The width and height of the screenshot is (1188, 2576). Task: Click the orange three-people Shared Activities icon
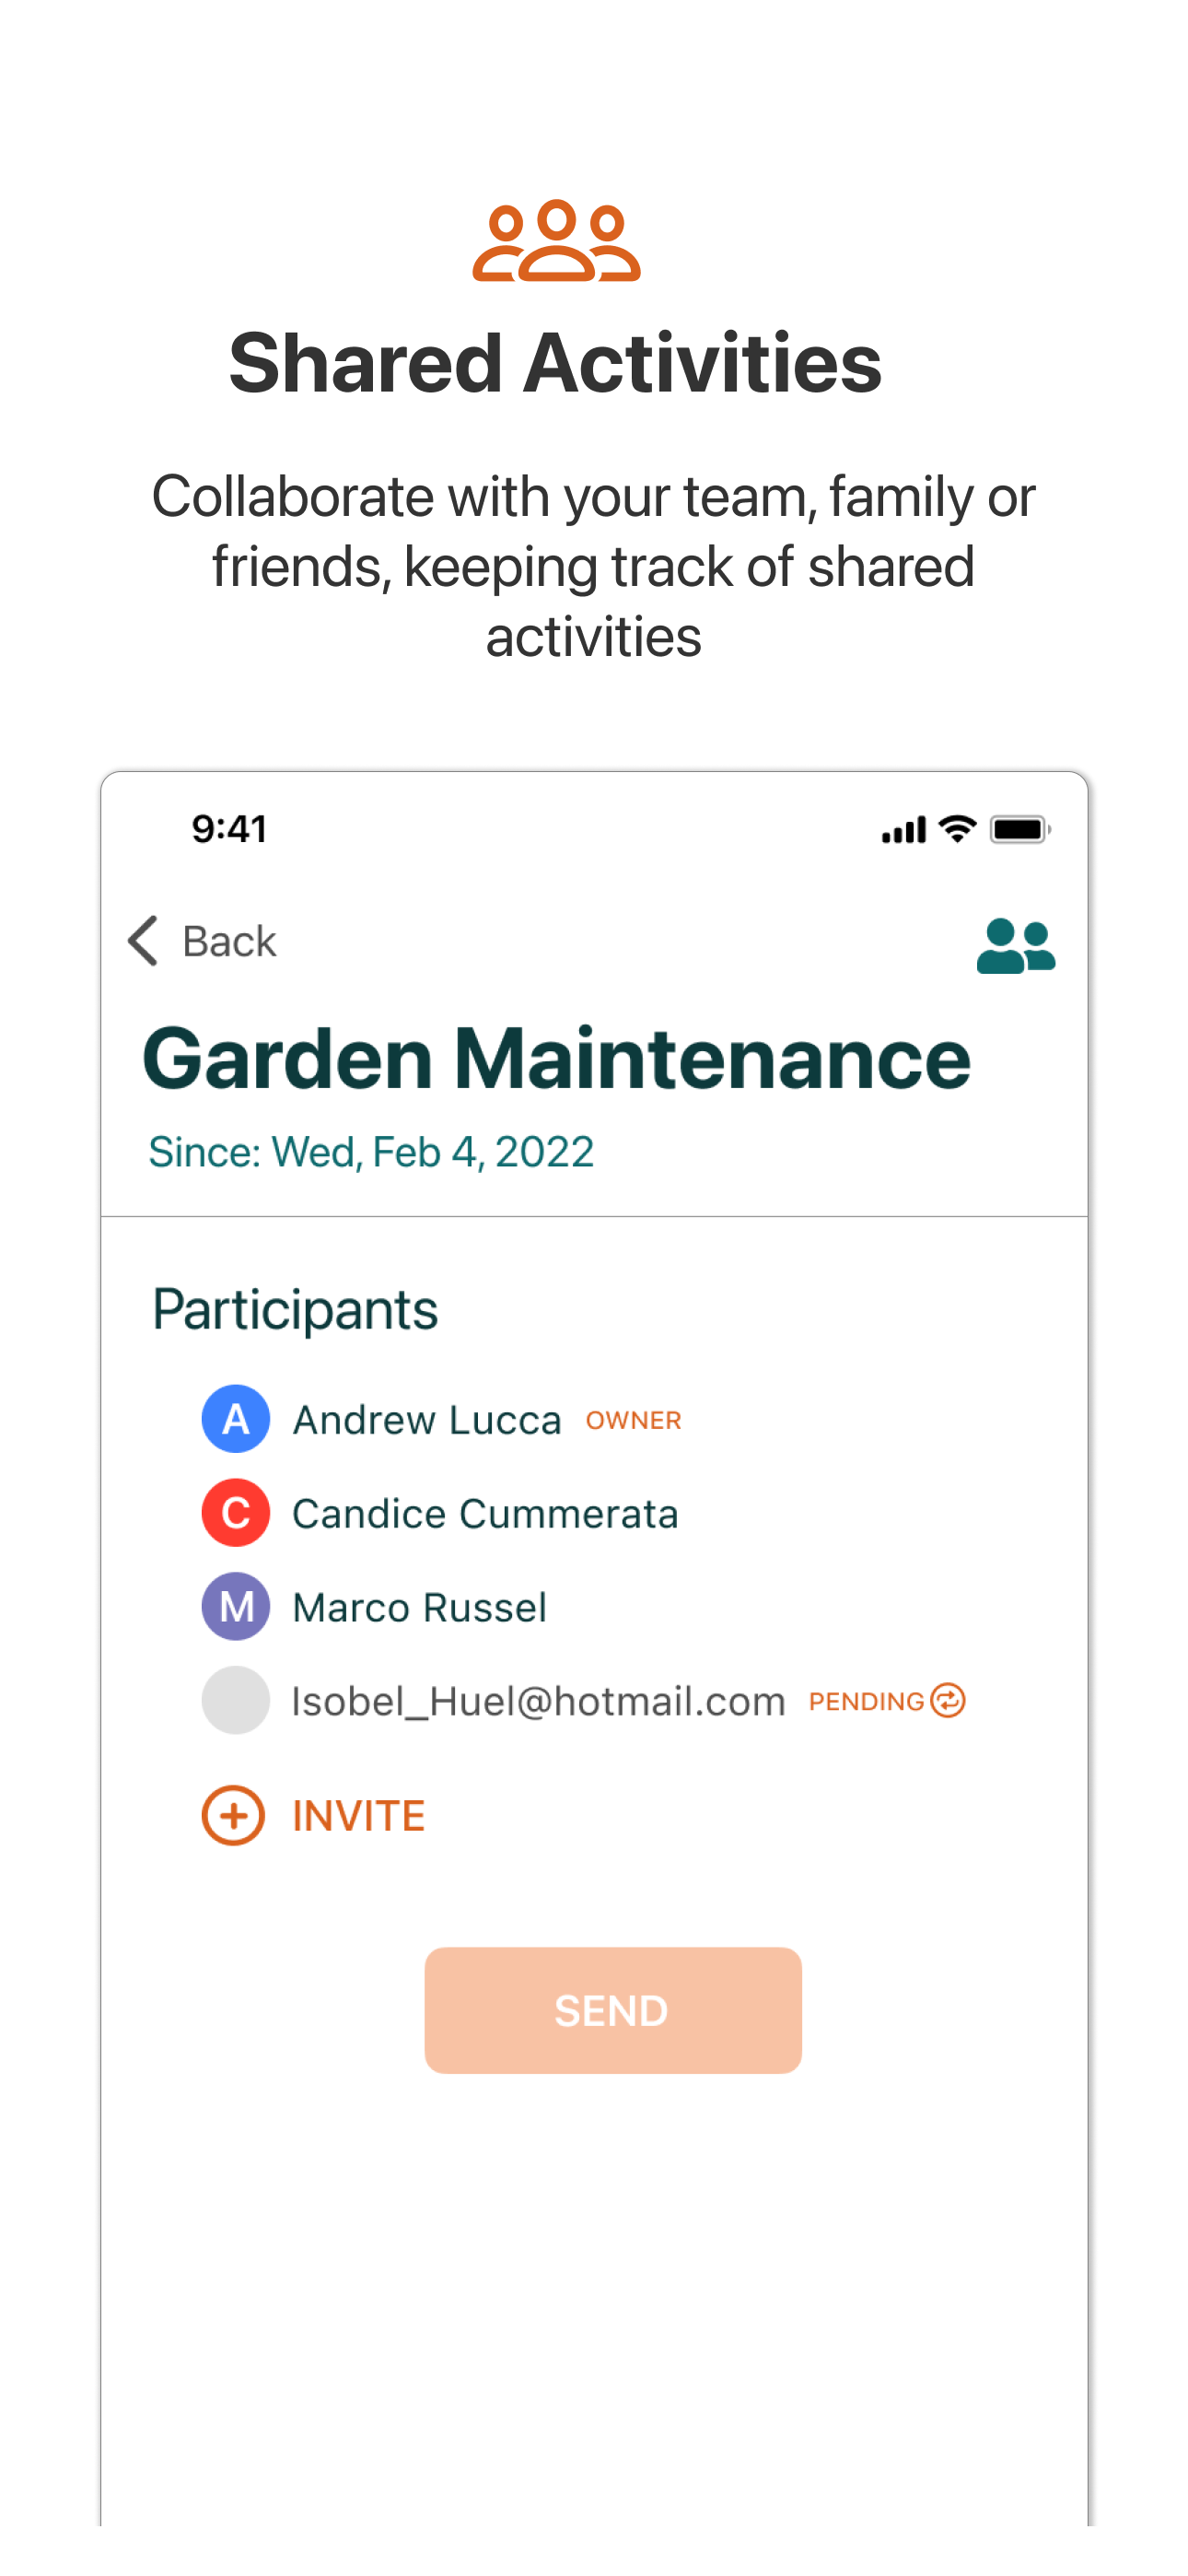click(557, 241)
